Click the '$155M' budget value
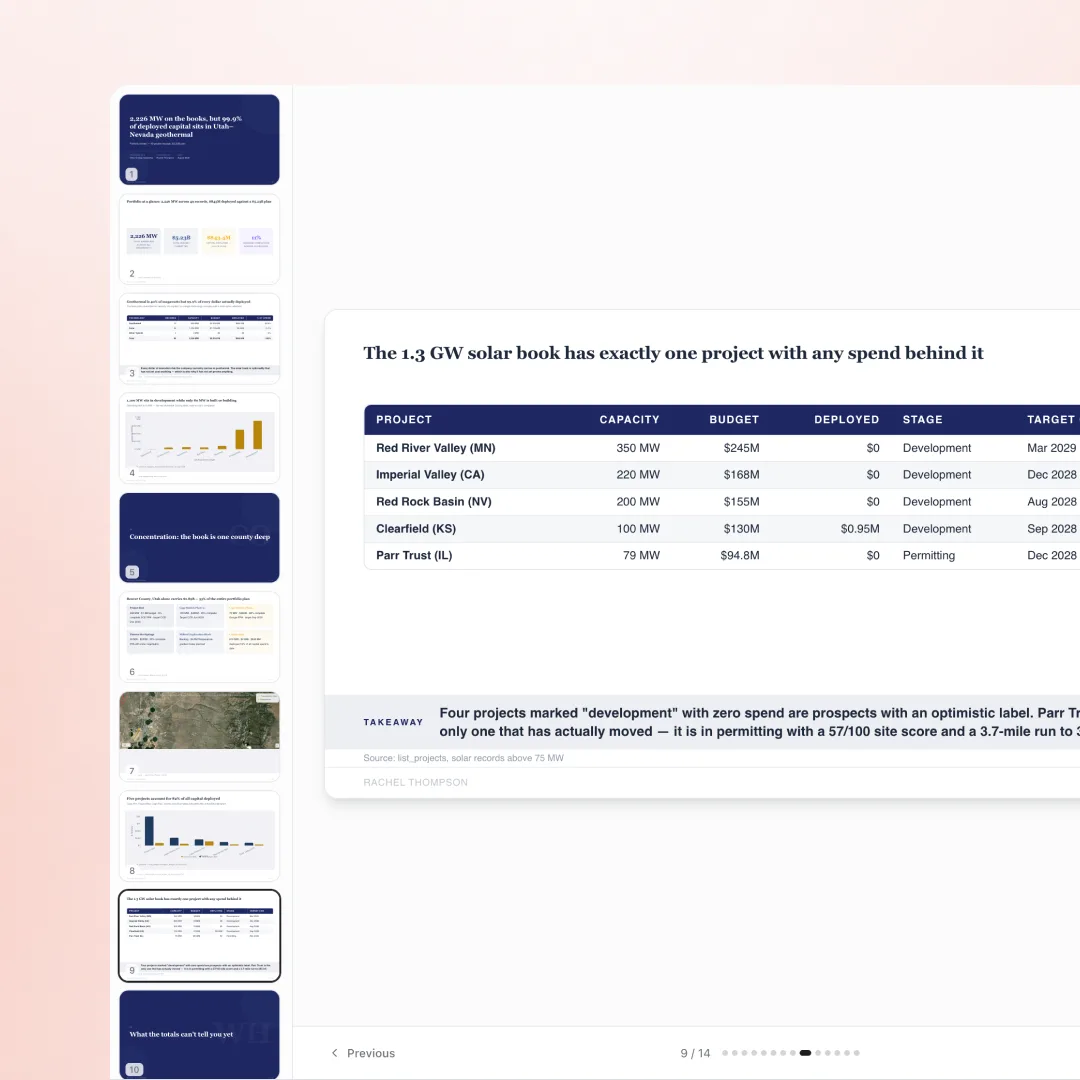1080x1080 pixels. 741,501
